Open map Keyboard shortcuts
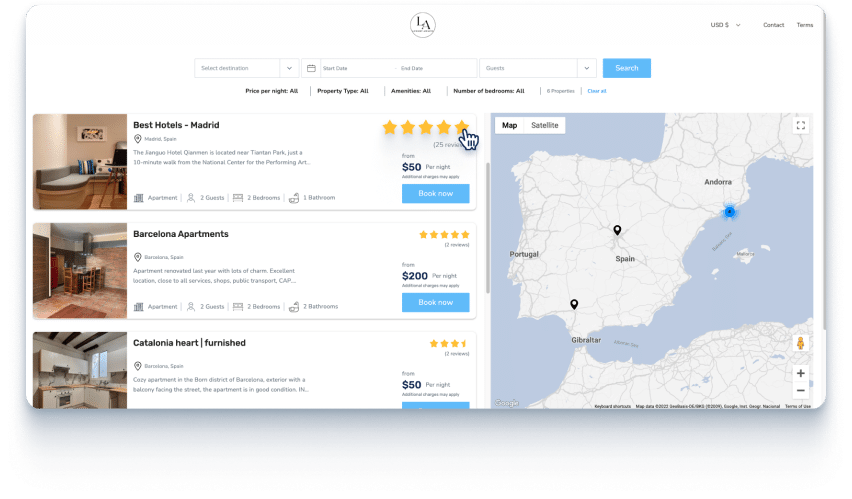This screenshot has width=852, height=499. [x=612, y=406]
